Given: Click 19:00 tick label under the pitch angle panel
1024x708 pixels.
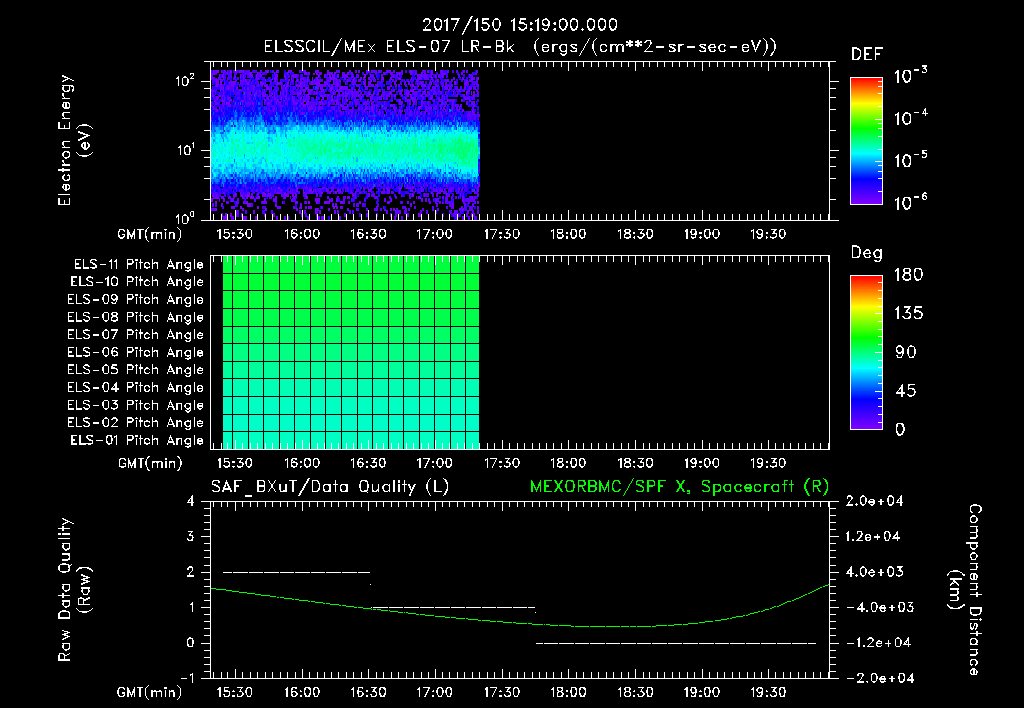Looking at the screenshot, I should pyautogui.click(x=701, y=463).
